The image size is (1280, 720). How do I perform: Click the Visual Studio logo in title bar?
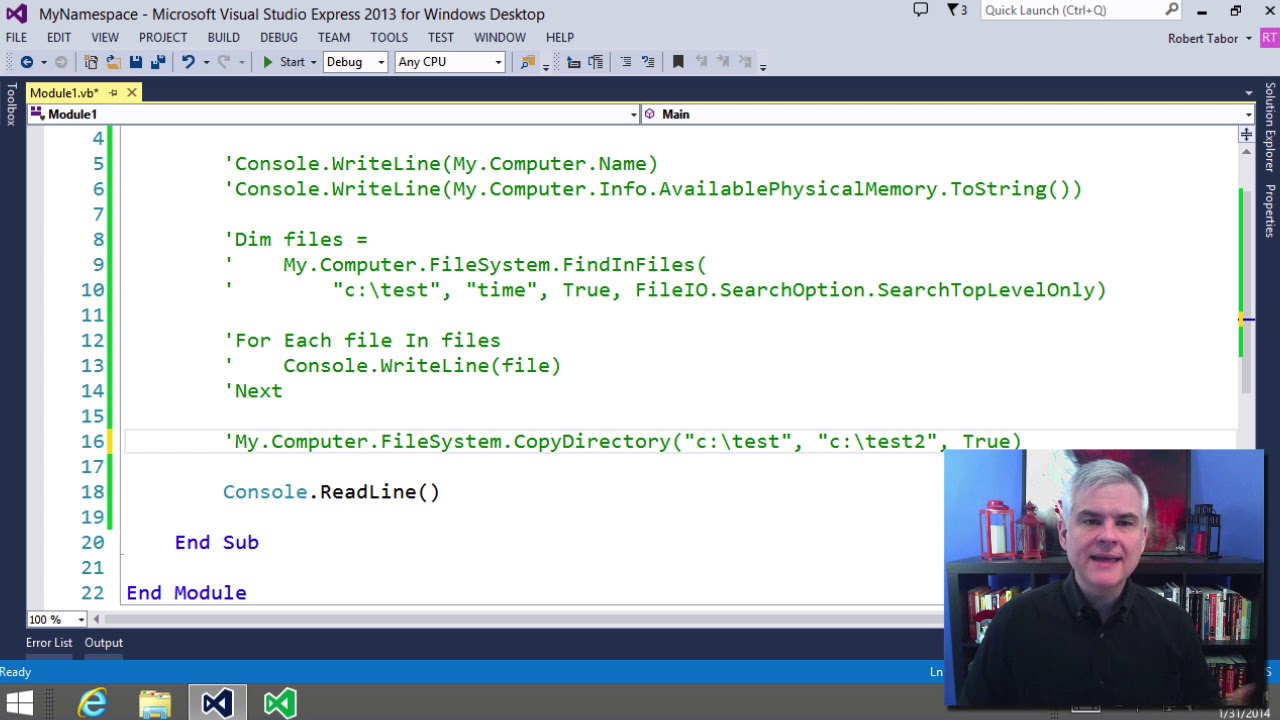[x=17, y=14]
